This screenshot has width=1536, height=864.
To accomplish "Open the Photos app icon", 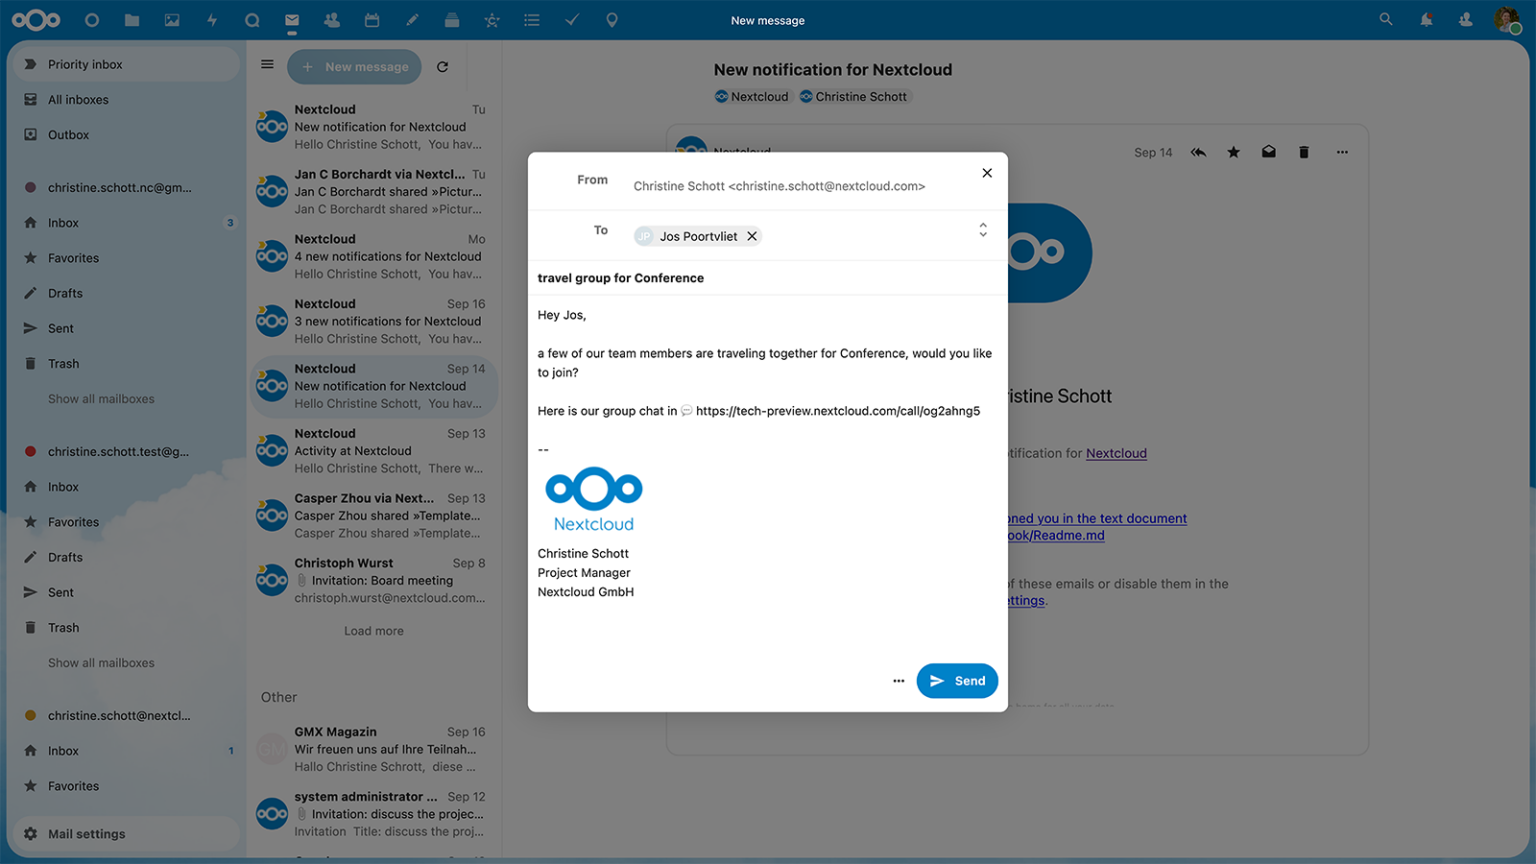I will [x=172, y=19].
